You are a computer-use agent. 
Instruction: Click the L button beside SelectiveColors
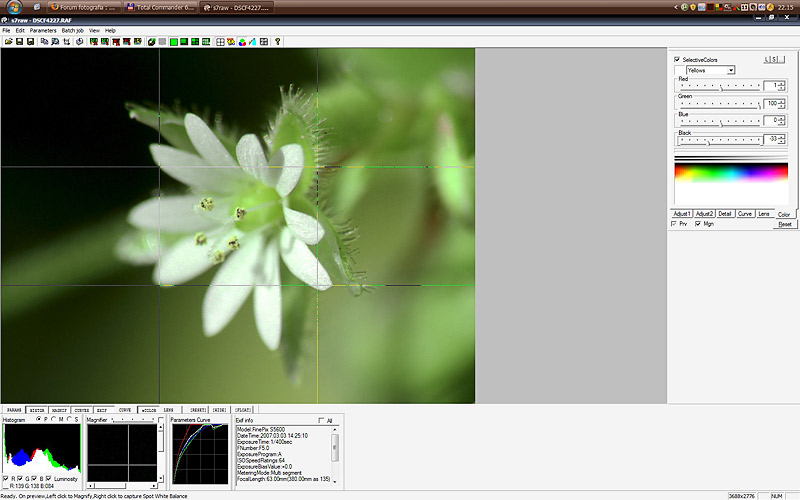pyautogui.click(x=767, y=59)
